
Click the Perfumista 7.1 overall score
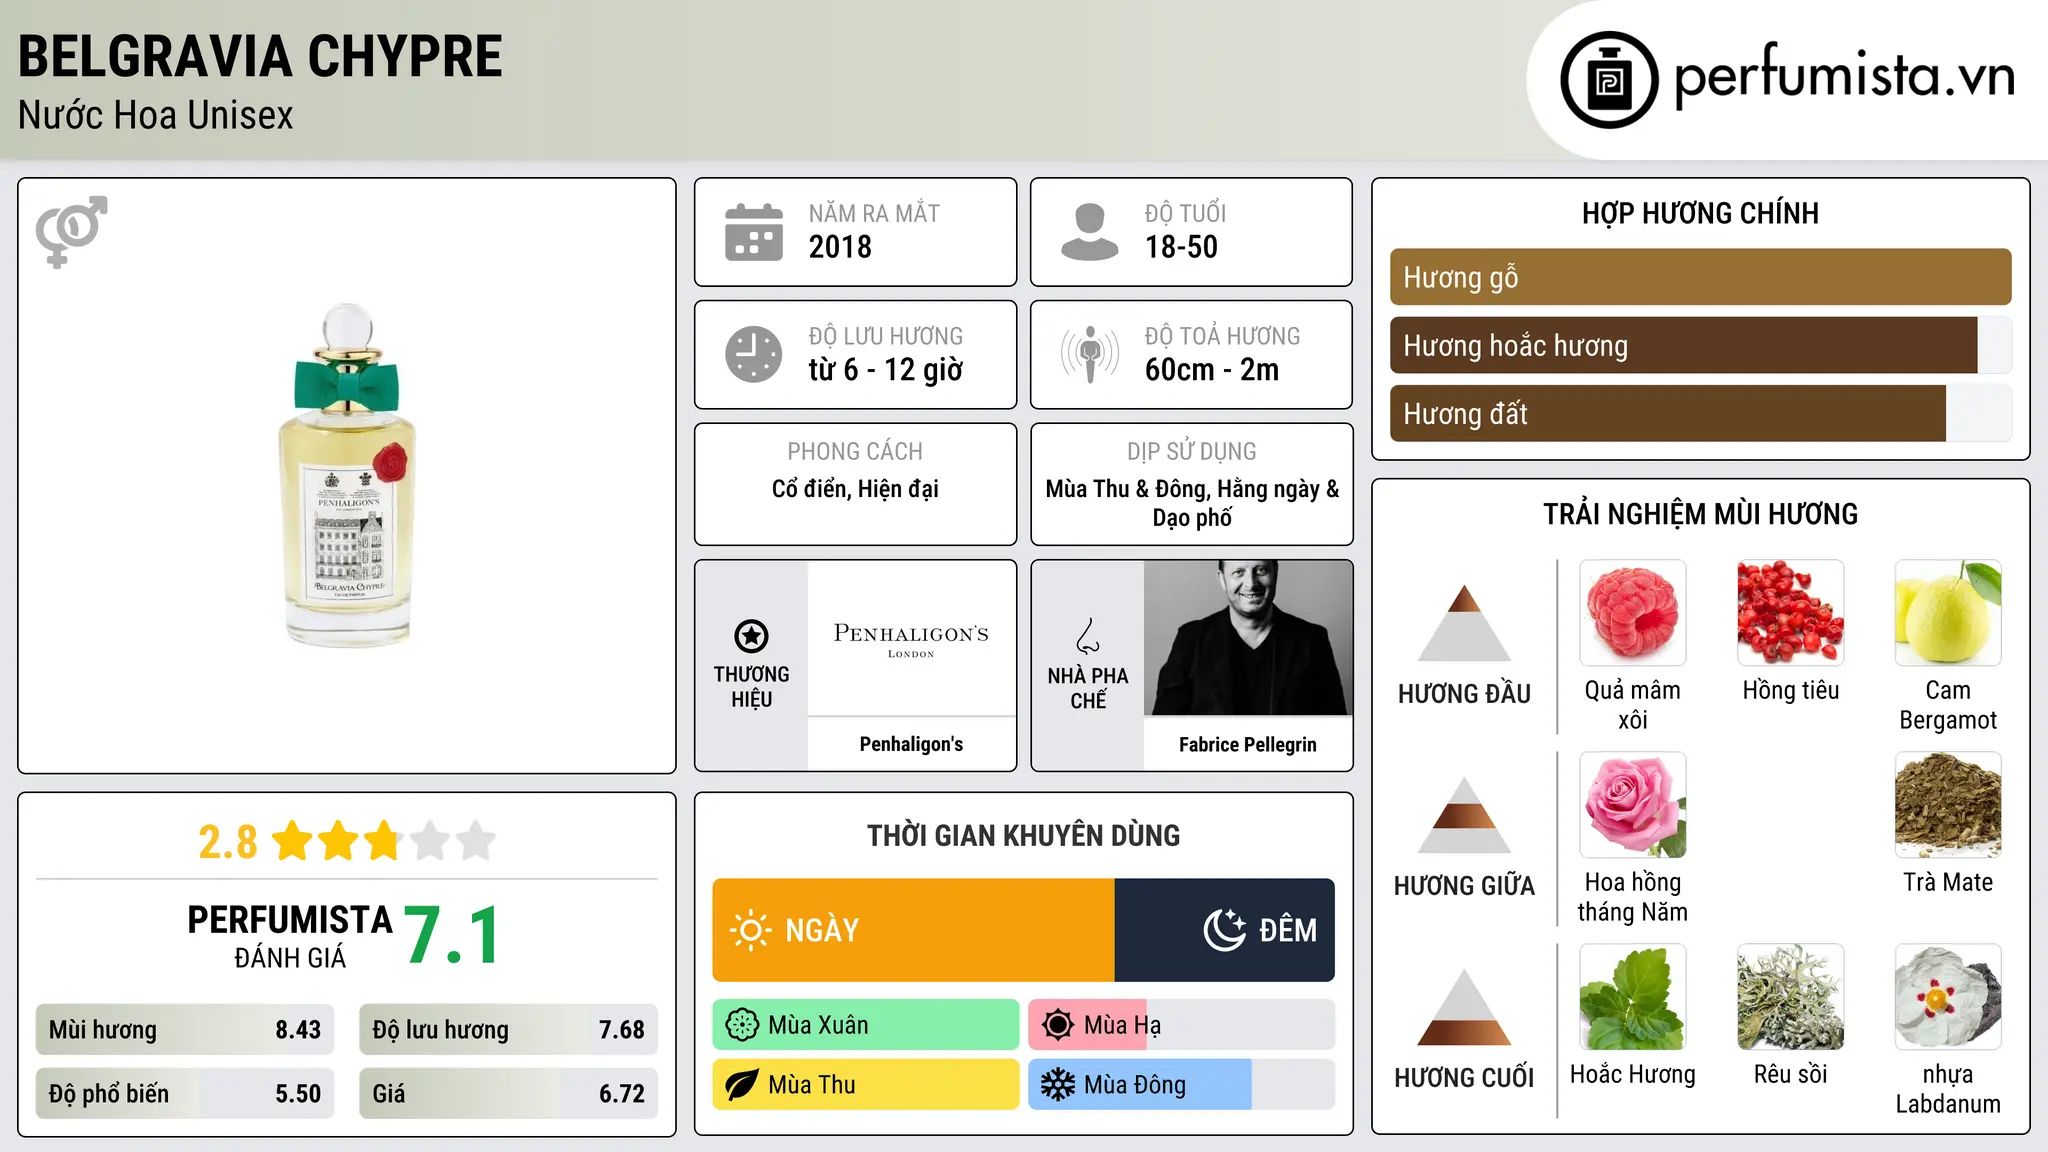pos(453,936)
